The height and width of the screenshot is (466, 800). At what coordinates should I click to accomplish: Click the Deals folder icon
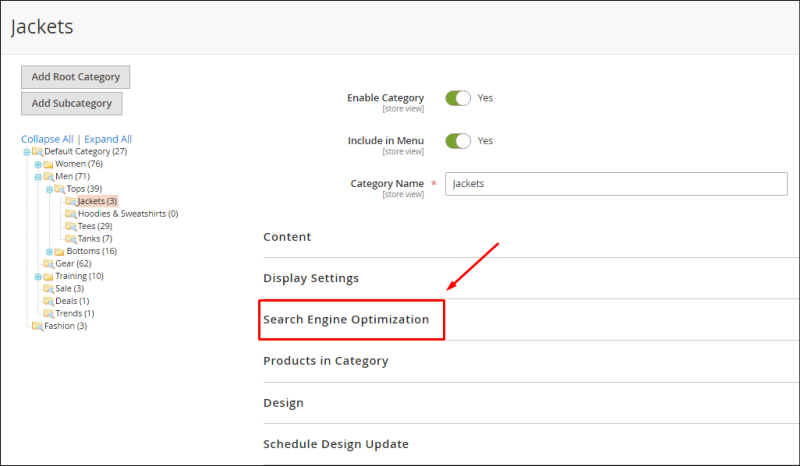tap(48, 301)
